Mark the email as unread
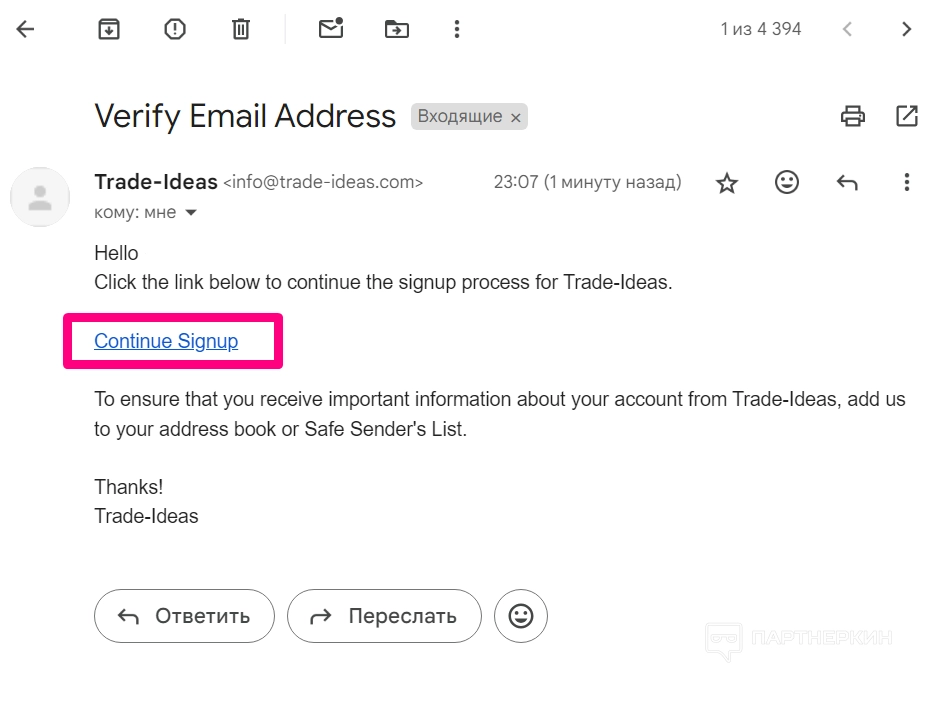943x714 pixels. (x=331, y=29)
